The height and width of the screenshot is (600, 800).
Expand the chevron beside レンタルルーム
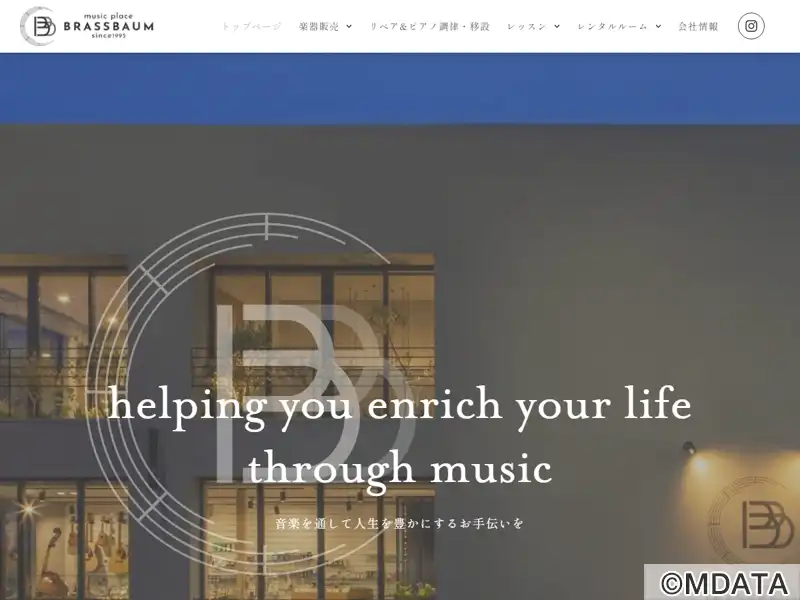tap(658, 27)
